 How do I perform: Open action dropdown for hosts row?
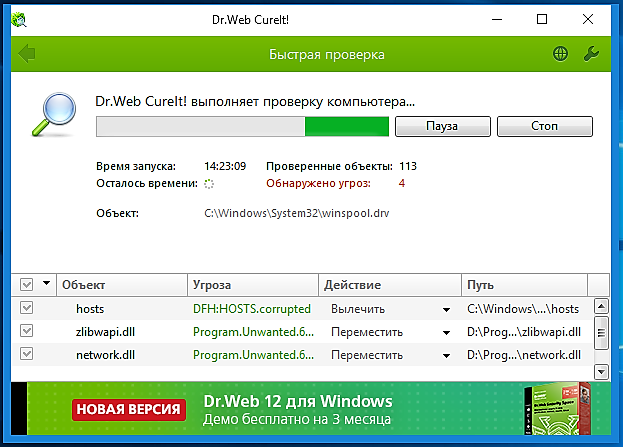point(447,310)
